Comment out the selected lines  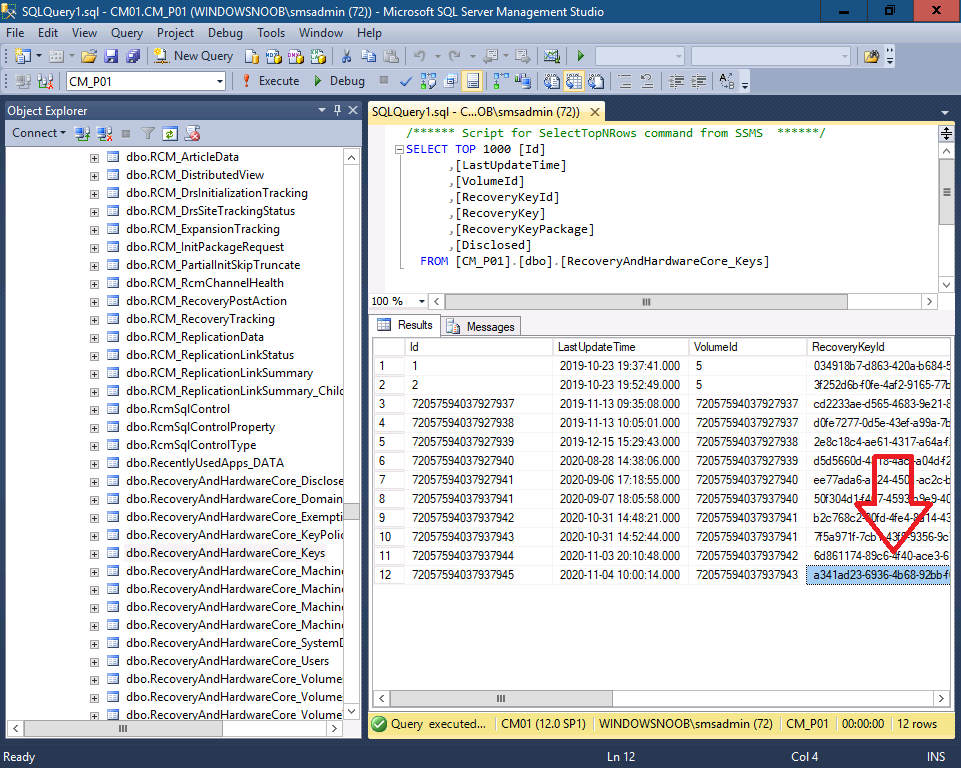(x=625, y=81)
